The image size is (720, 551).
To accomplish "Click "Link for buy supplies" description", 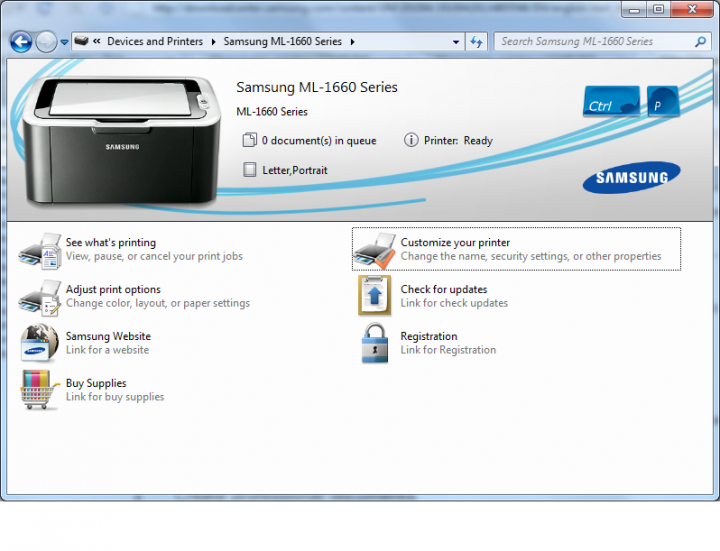I will tap(115, 397).
